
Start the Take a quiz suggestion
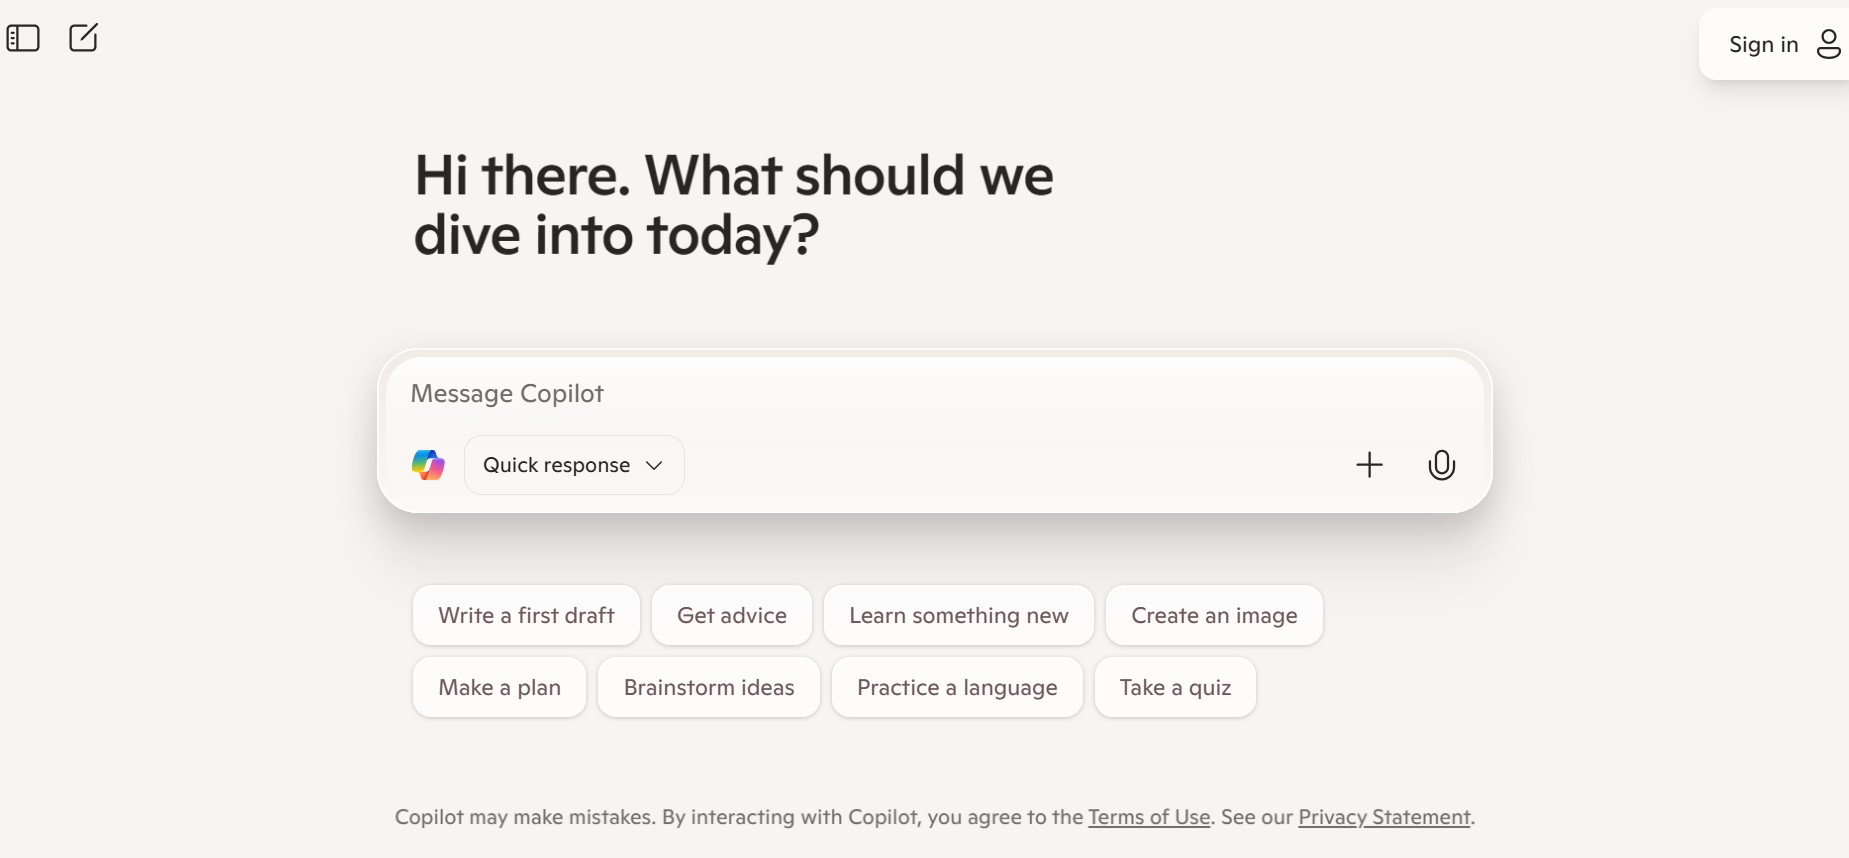click(x=1175, y=687)
